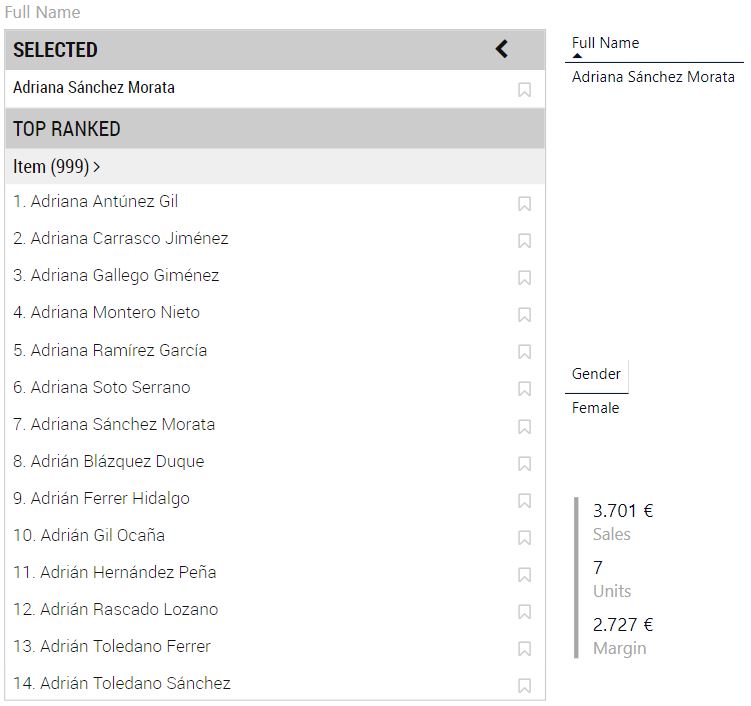Bookmark Adrián Toledano Sánchez row
Screen dimensions: 751x706
click(524, 686)
